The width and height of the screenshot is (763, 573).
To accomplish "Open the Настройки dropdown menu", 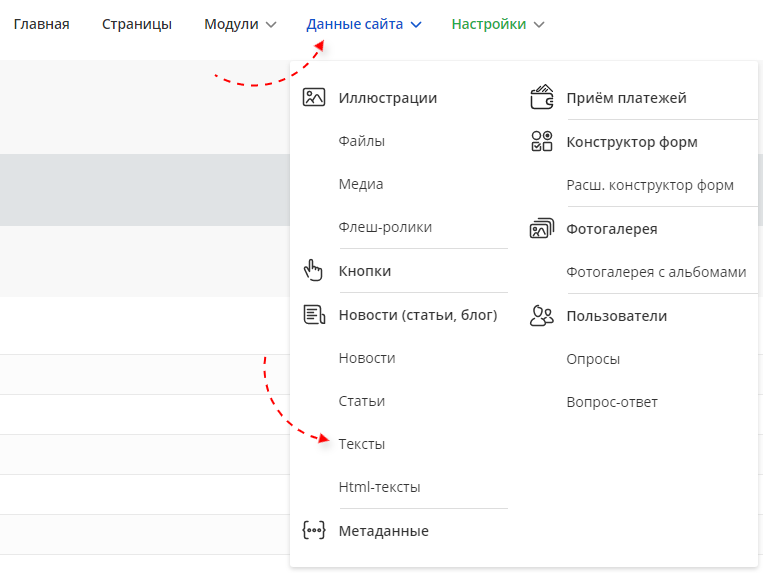I will (497, 24).
